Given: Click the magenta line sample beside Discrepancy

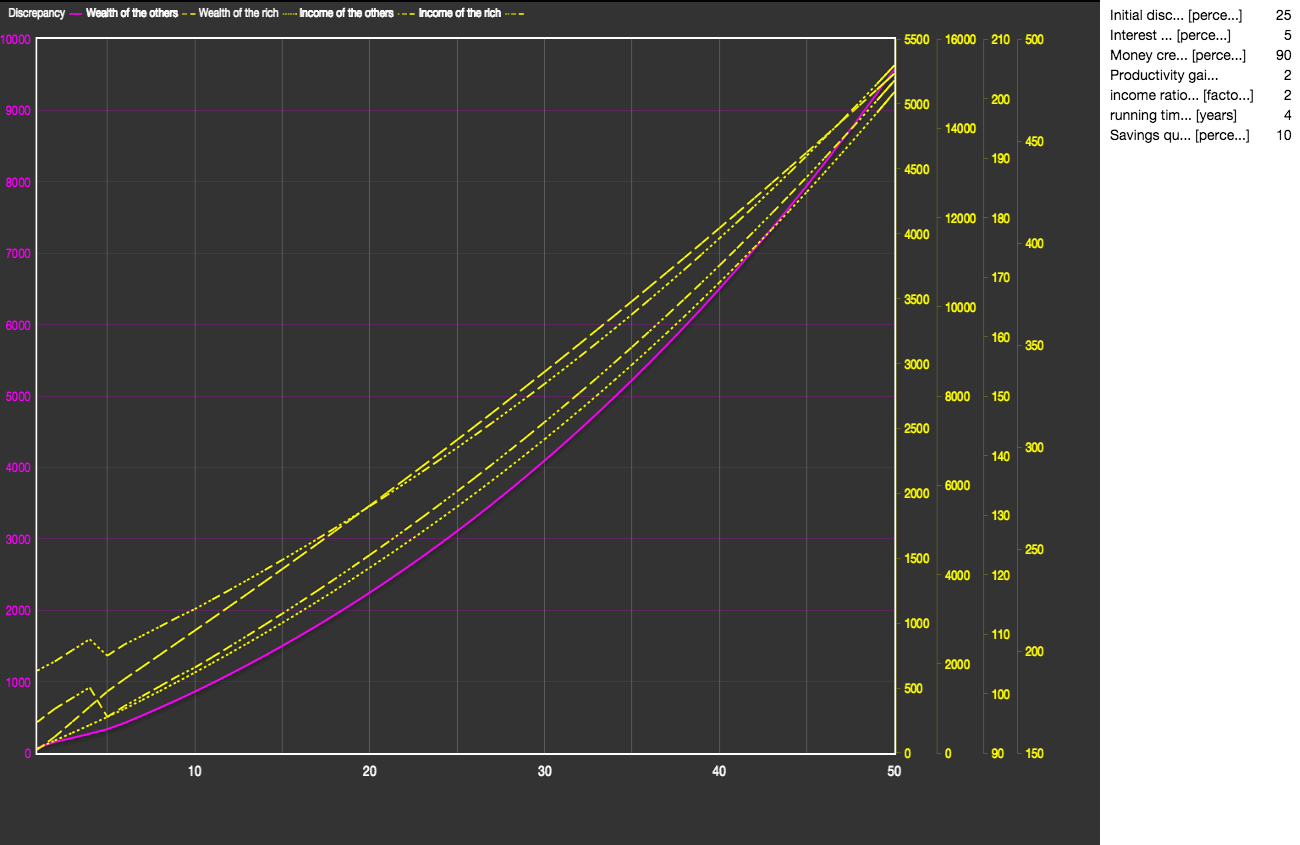Looking at the screenshot, I should pyautogui.click(x=76, y=13).
